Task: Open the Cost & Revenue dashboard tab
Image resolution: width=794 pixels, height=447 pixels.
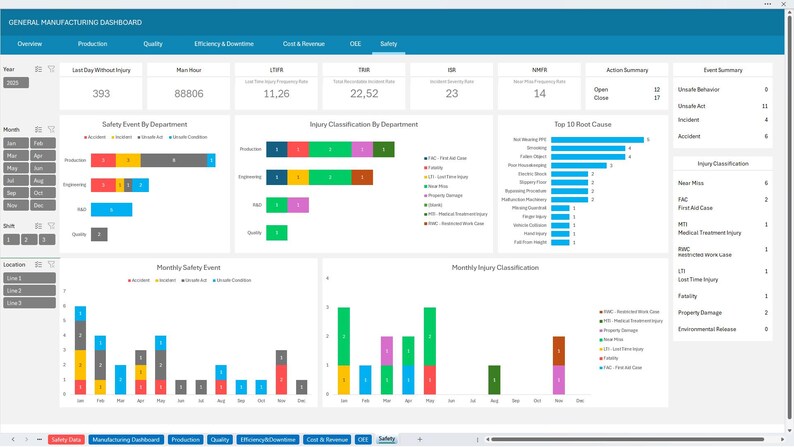Action: pyautogui.click(x=304, y=44)
